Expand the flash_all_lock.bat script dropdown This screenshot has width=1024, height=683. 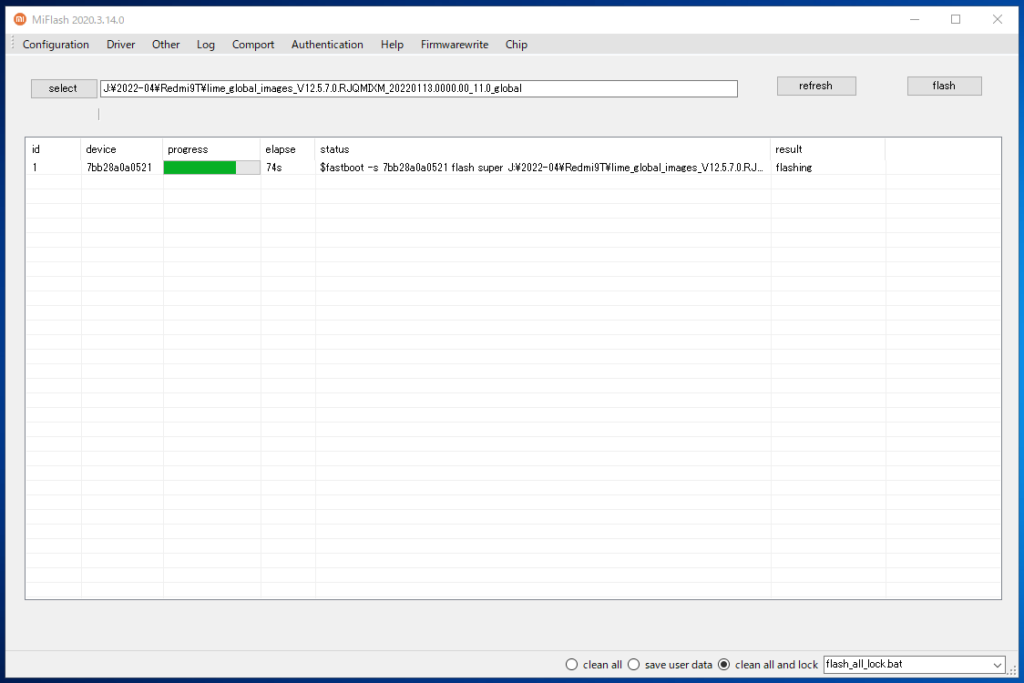tap(998, 664)
